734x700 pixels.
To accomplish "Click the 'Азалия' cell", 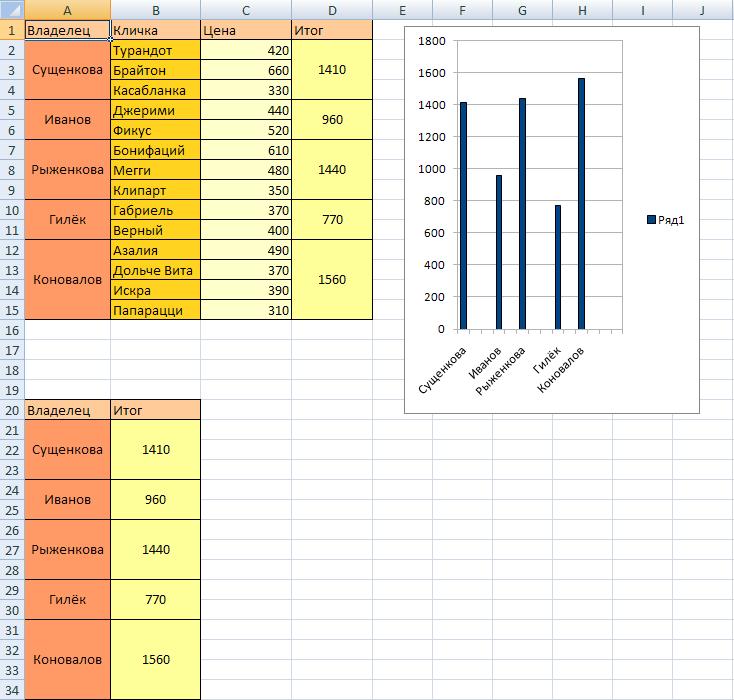I will click(156, 250).
